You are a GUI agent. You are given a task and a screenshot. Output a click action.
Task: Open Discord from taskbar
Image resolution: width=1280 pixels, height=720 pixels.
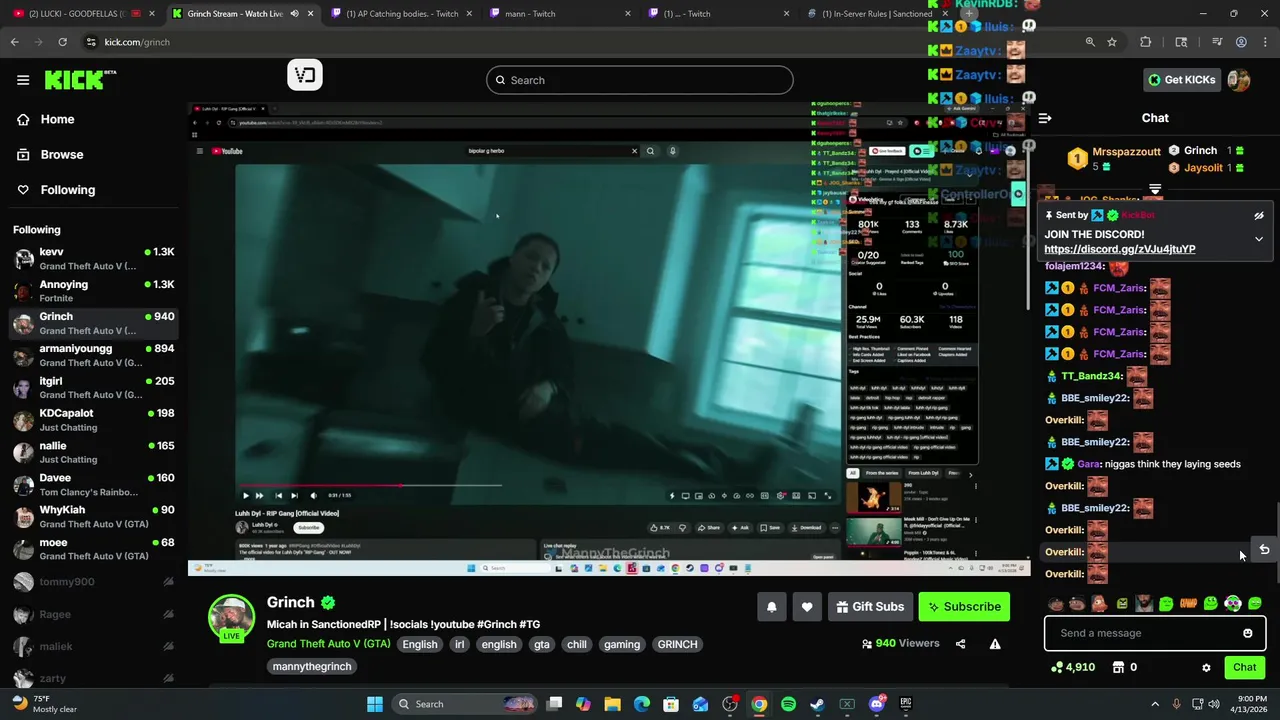[x=877, y=704]
